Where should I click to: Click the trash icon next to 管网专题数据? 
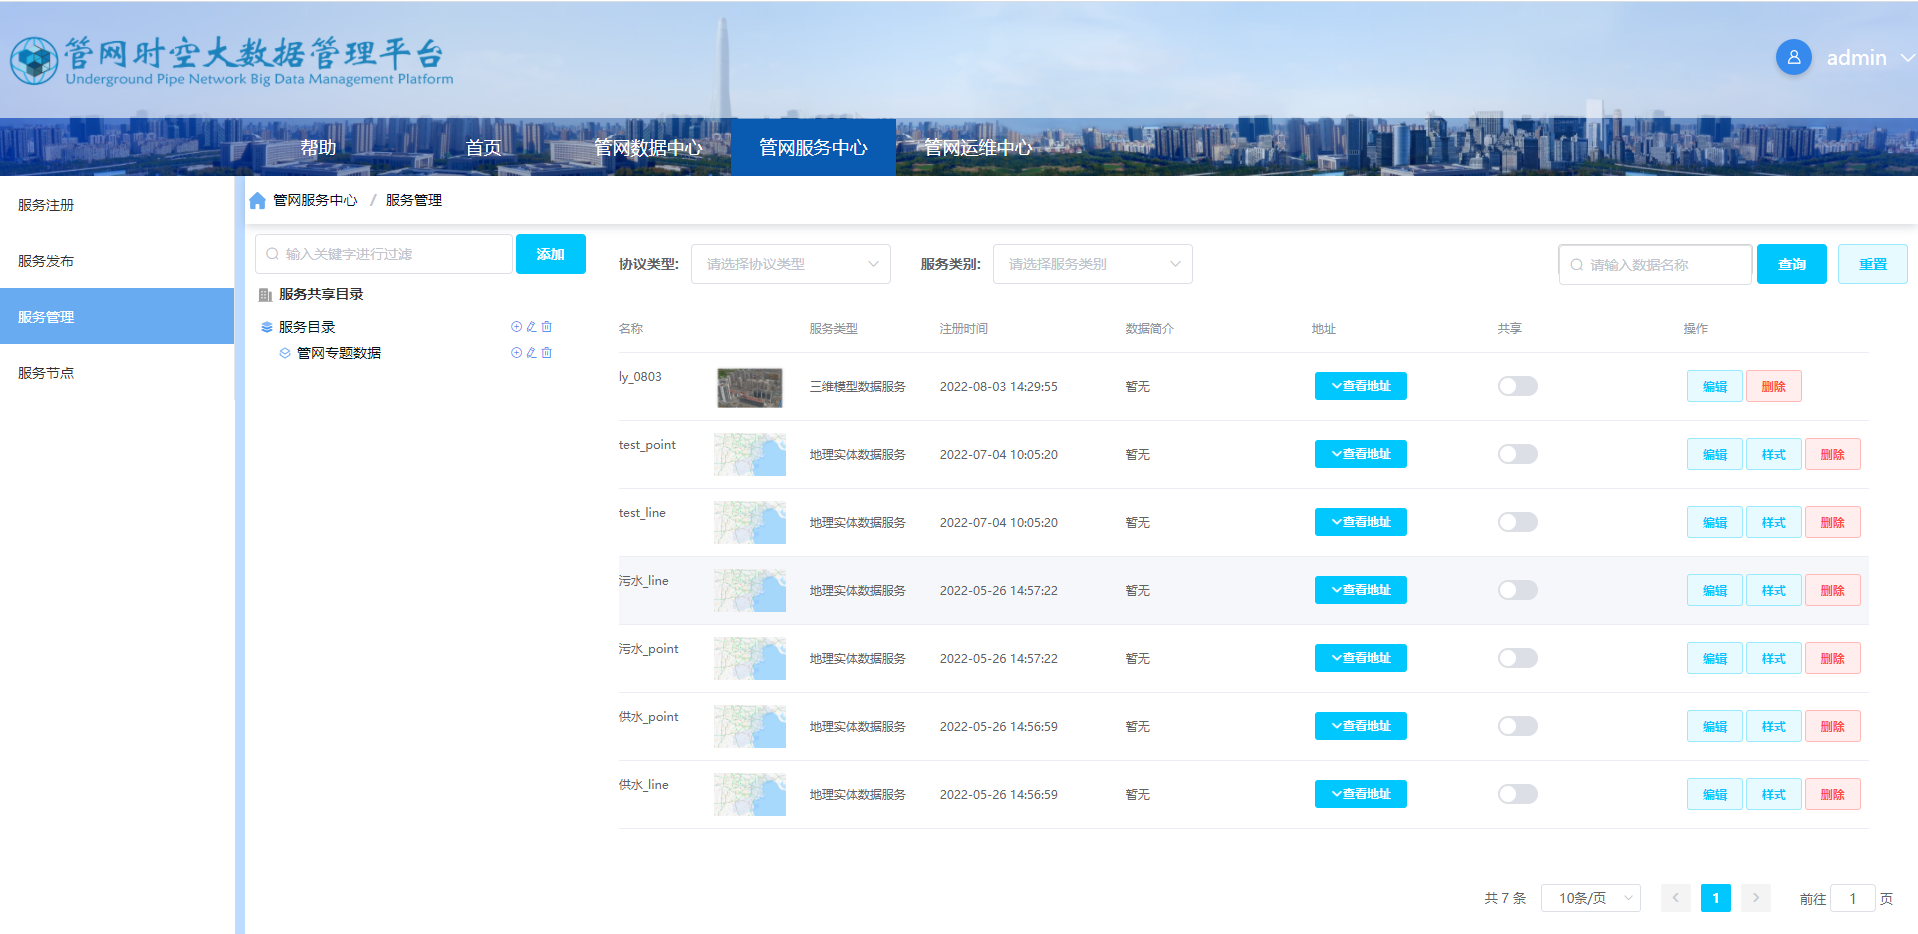coord(546,352)
